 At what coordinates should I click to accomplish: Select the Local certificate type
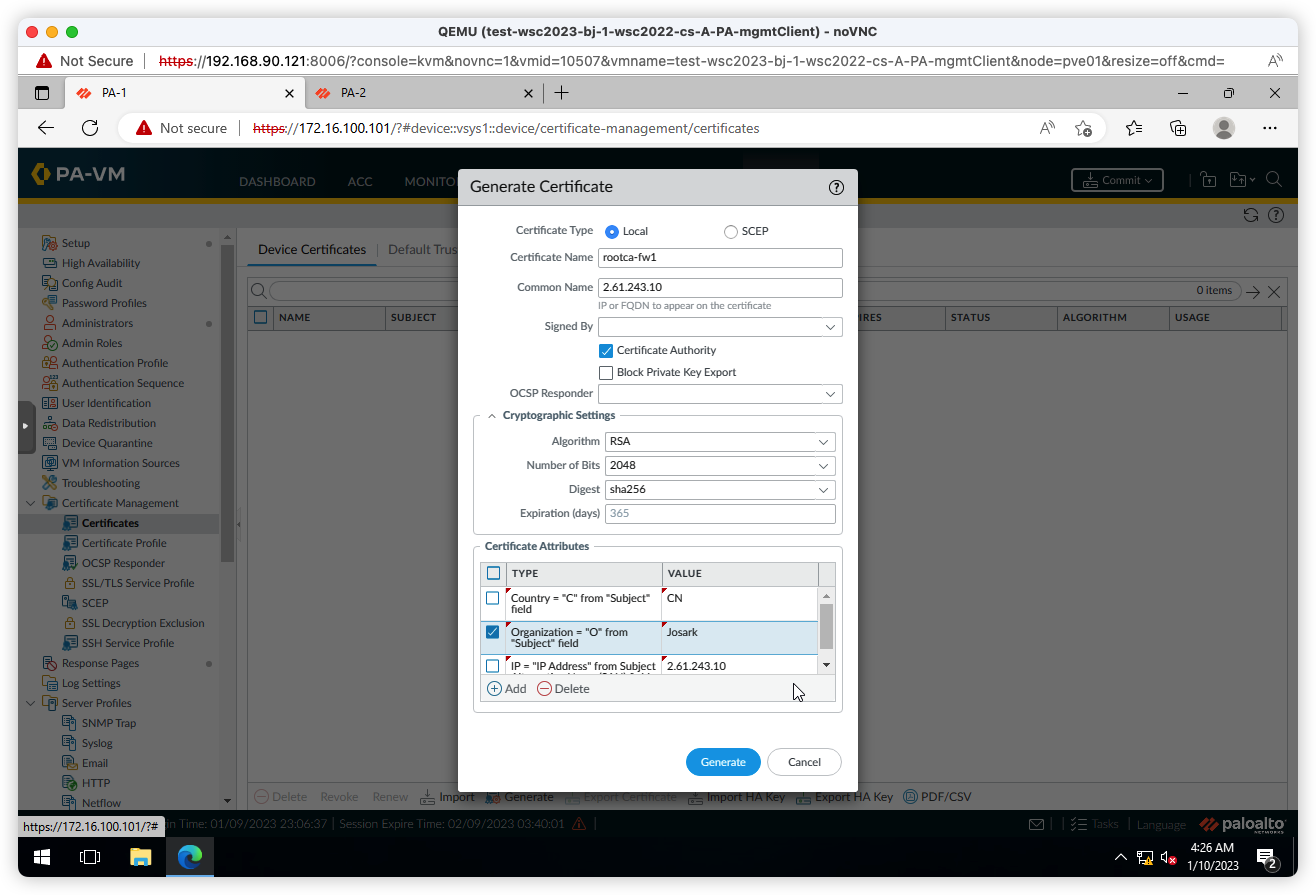(x=612, y=232)
